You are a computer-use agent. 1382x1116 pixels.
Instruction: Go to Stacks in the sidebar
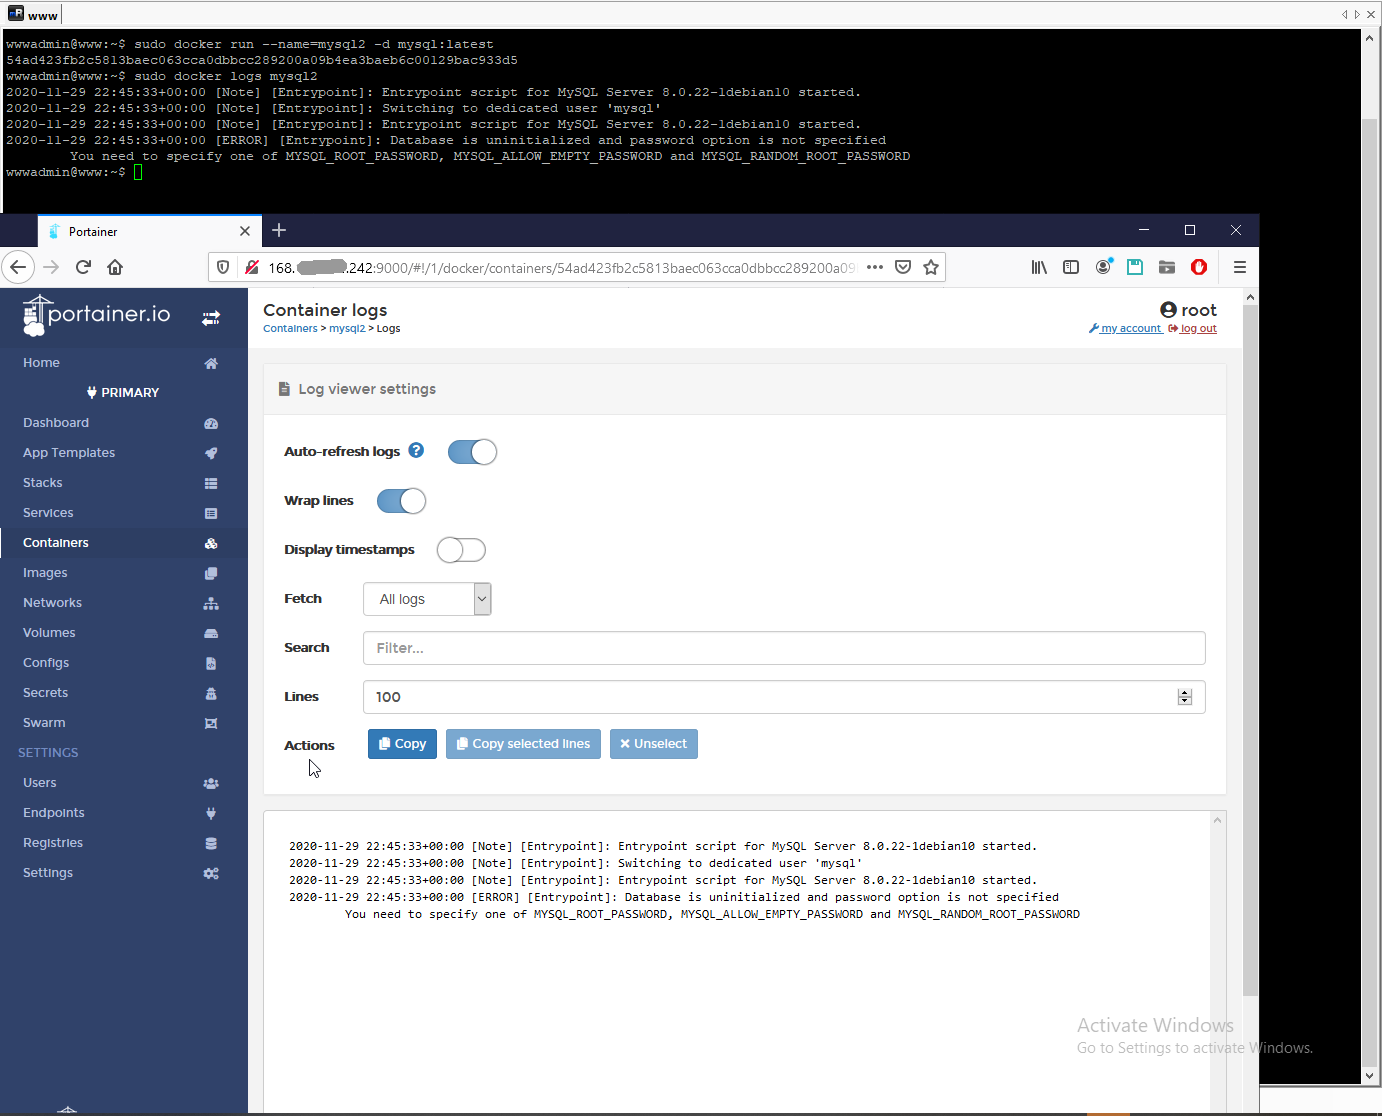coord(43,483)
